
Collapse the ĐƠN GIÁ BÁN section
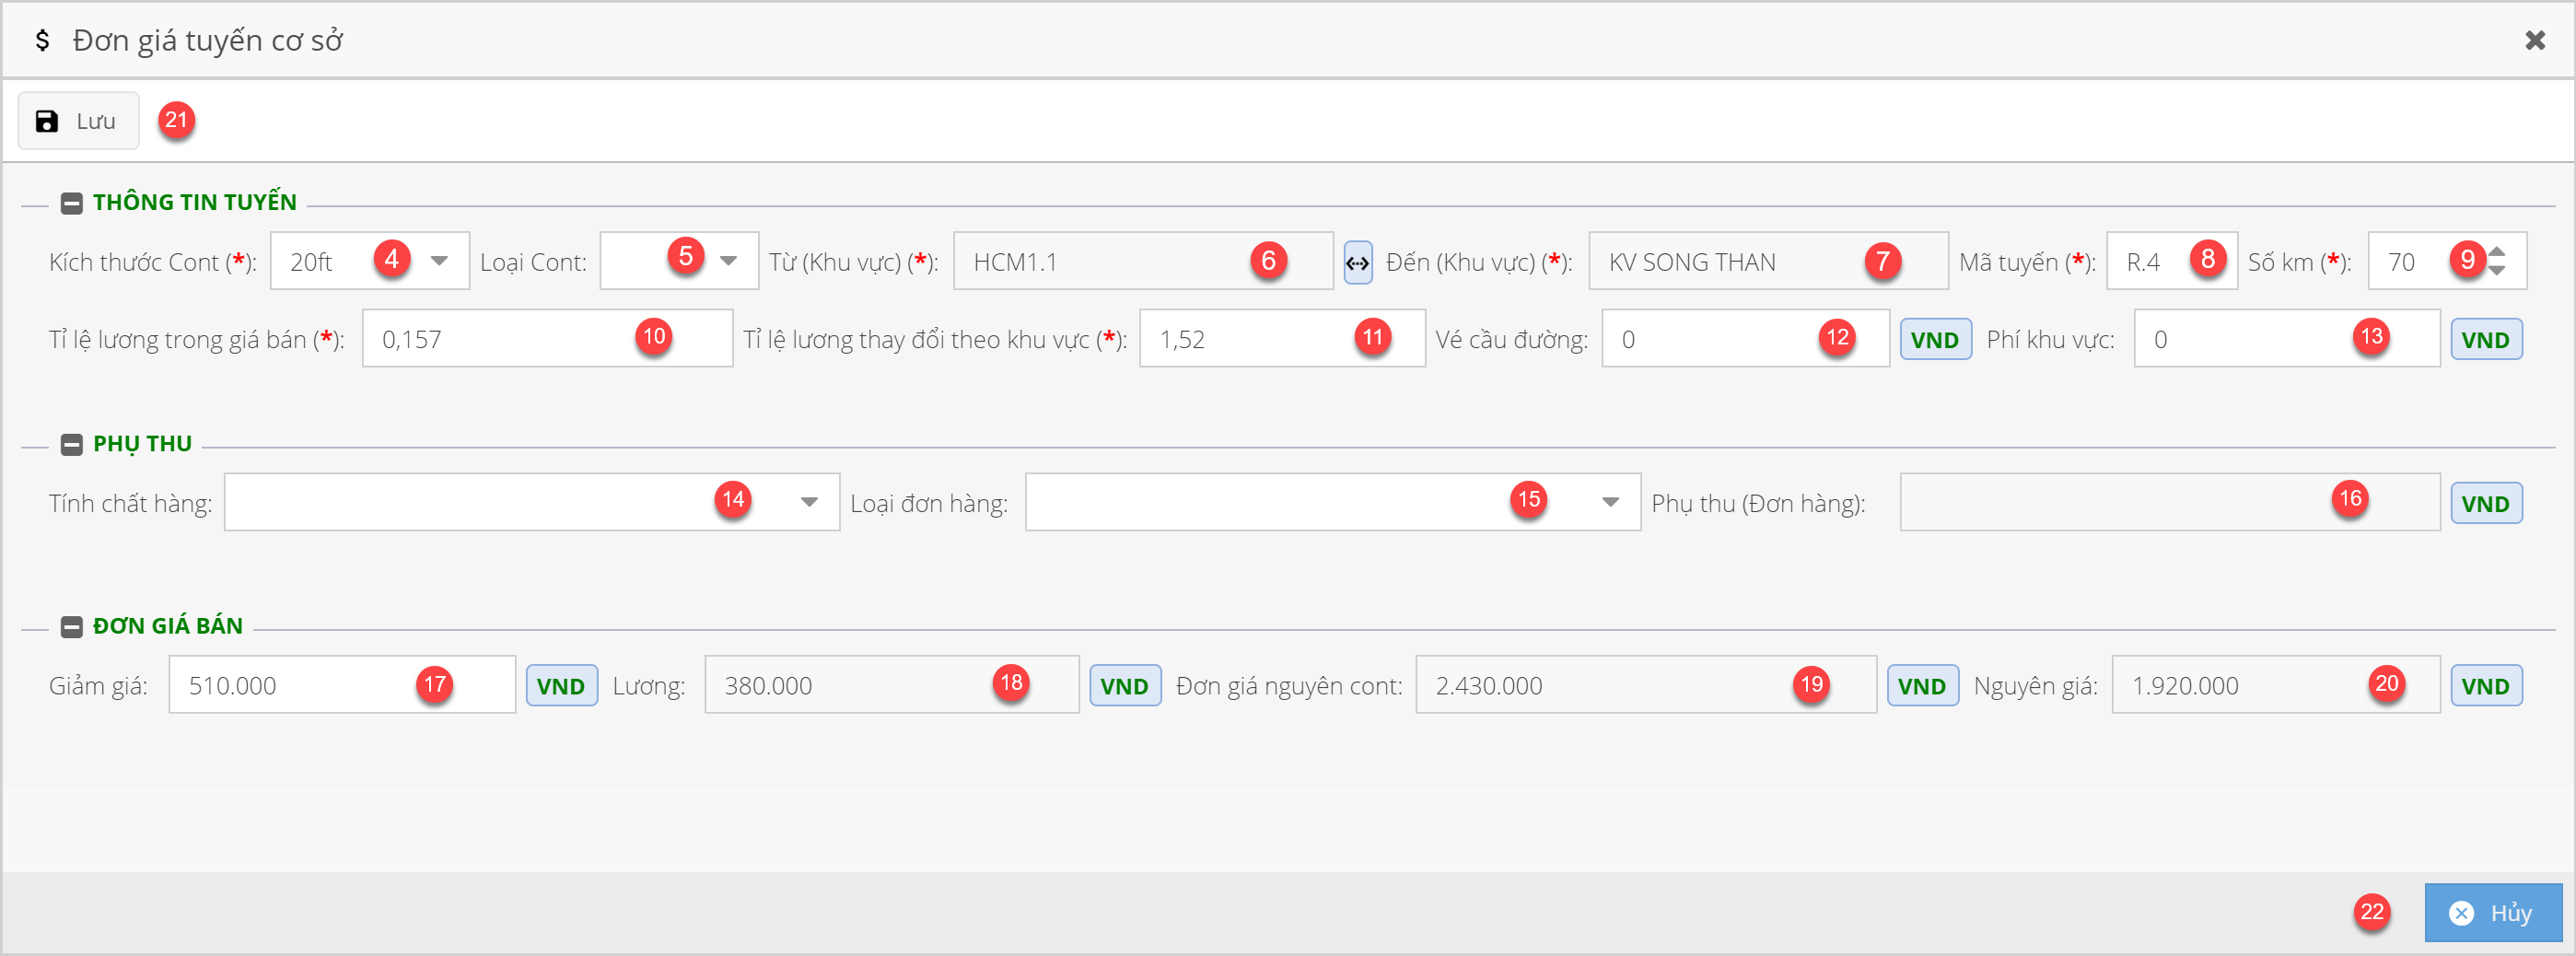(71, 627)
